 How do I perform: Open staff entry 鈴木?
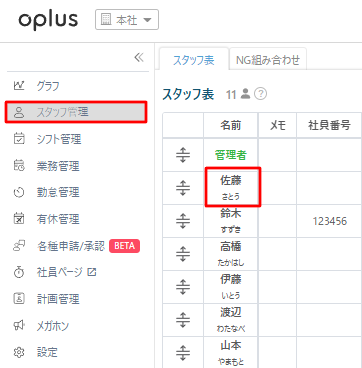pyautogui.click(x=231, y=220)
